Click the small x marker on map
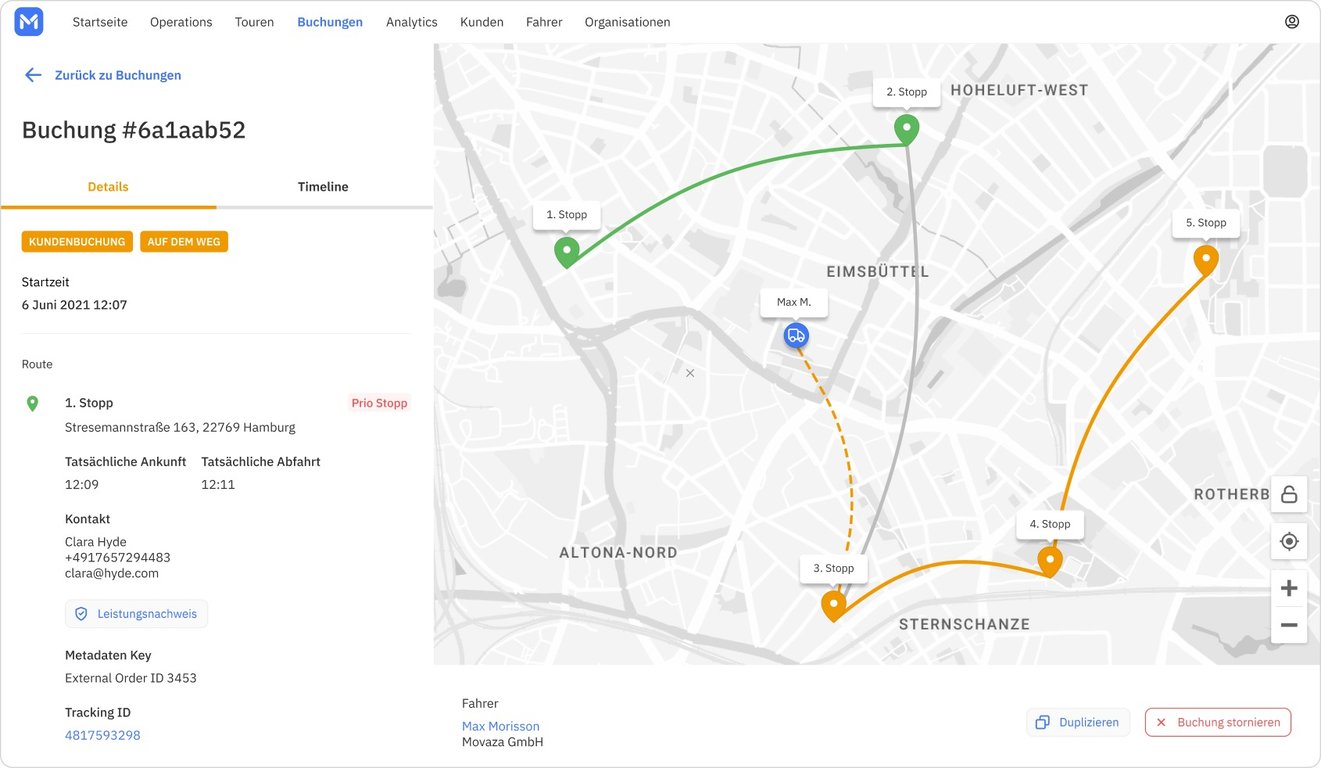Screen dimensions: 1321x768 click(x=689, y=373)
